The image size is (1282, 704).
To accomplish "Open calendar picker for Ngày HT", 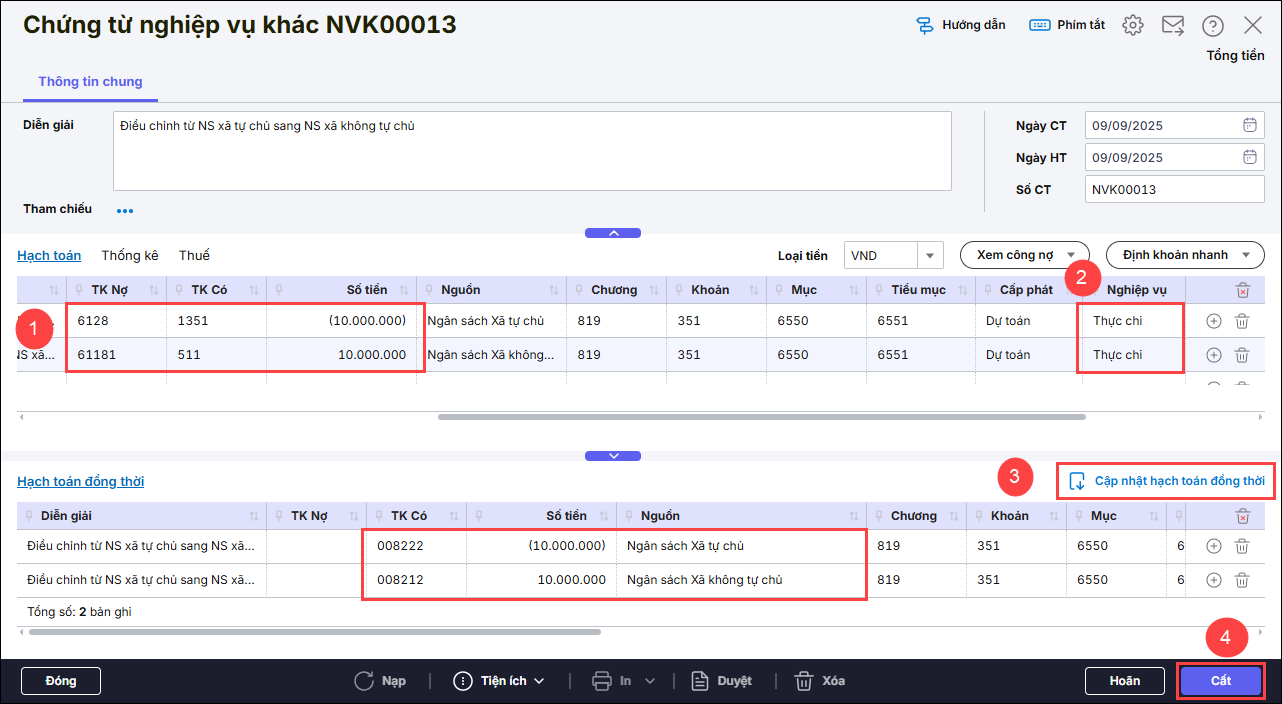I will point(1249,157).
